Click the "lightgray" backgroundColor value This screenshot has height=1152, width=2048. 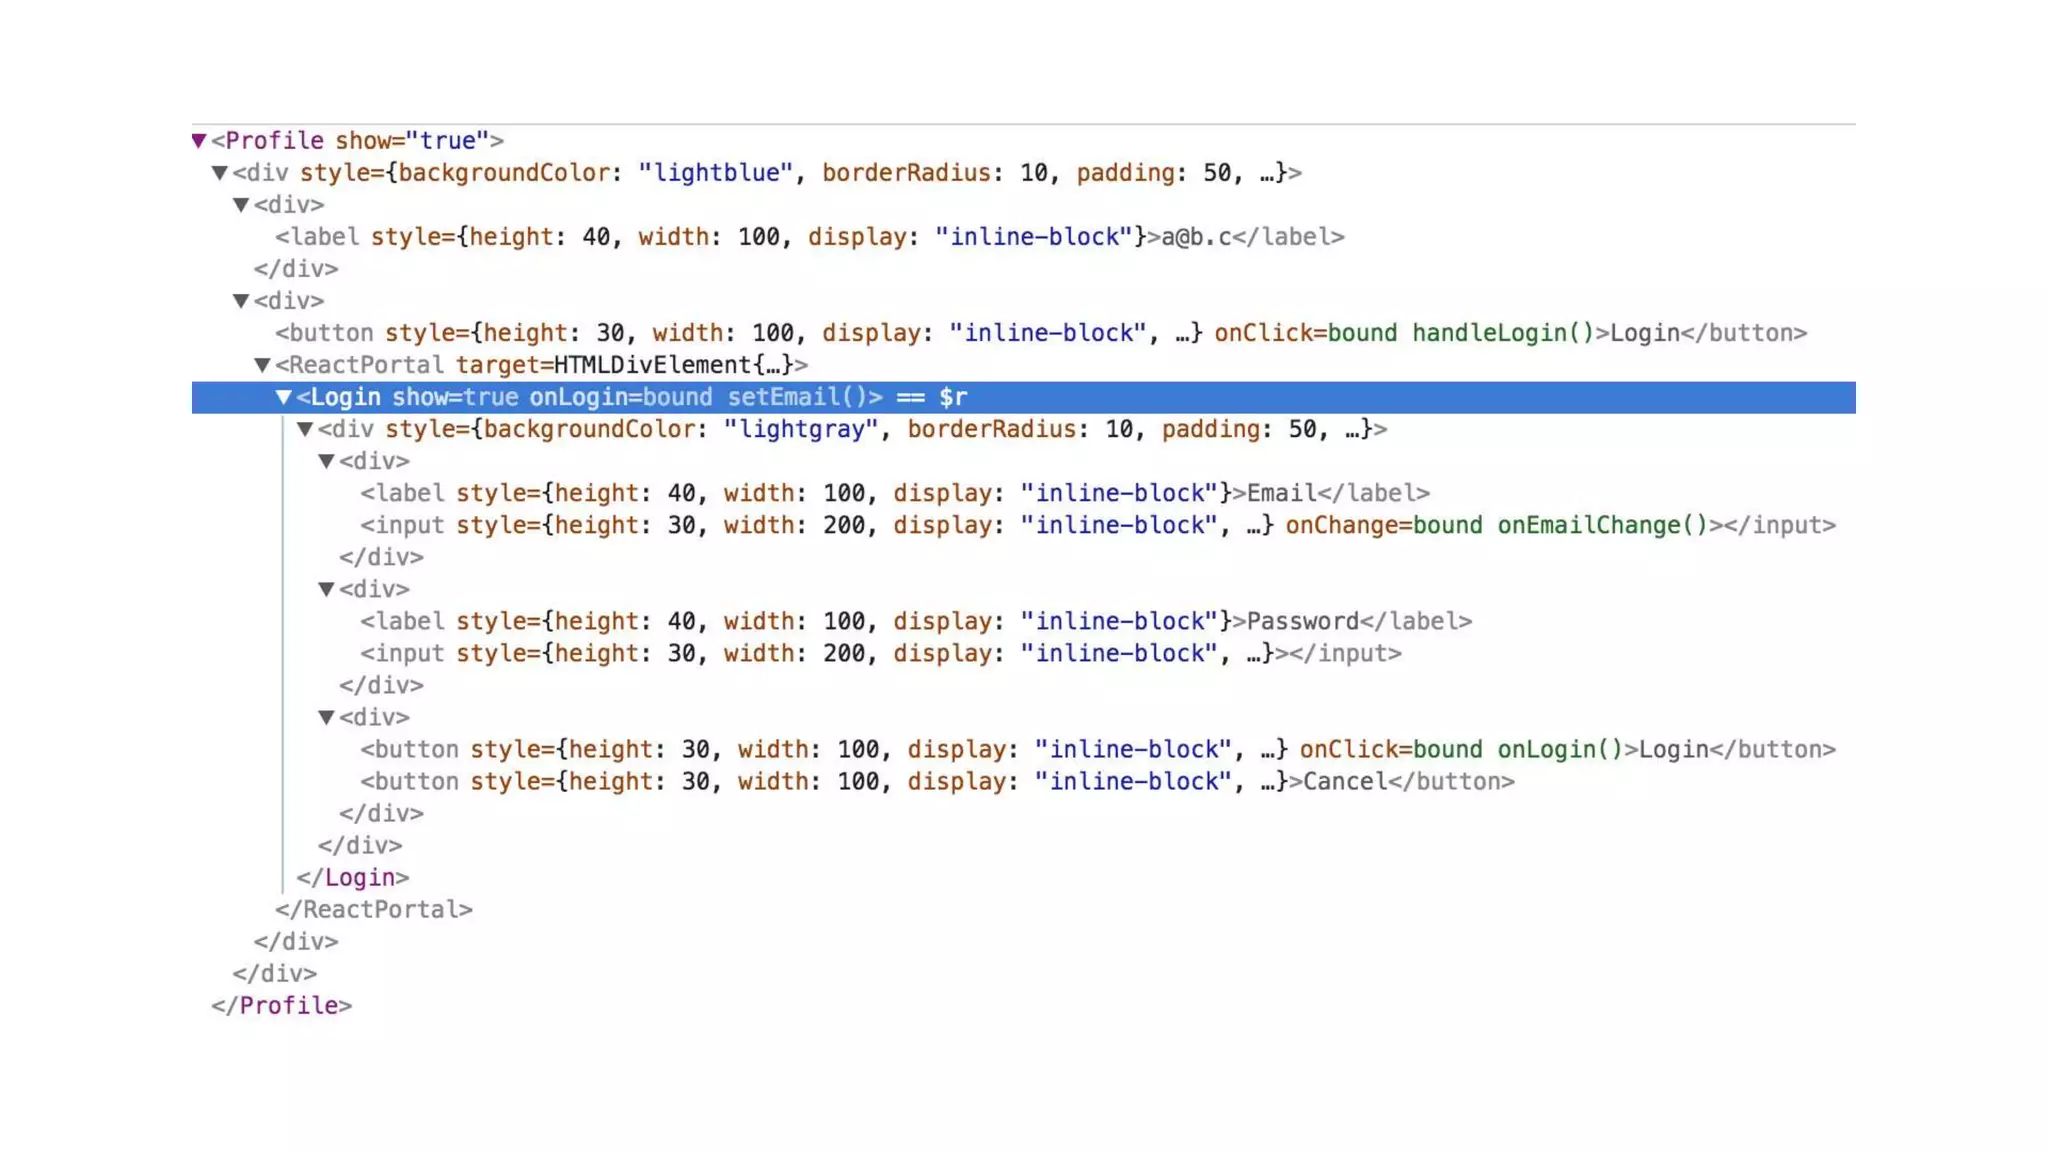coord(801,429)
